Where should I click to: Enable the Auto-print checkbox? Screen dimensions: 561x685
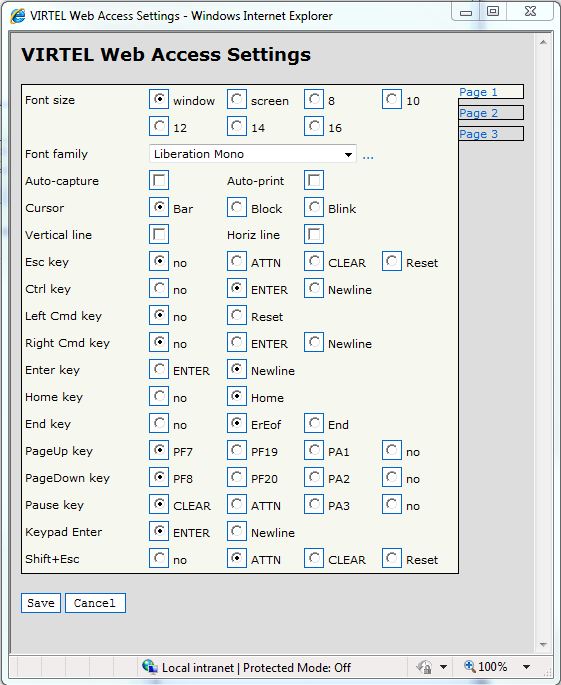(314, 180)
